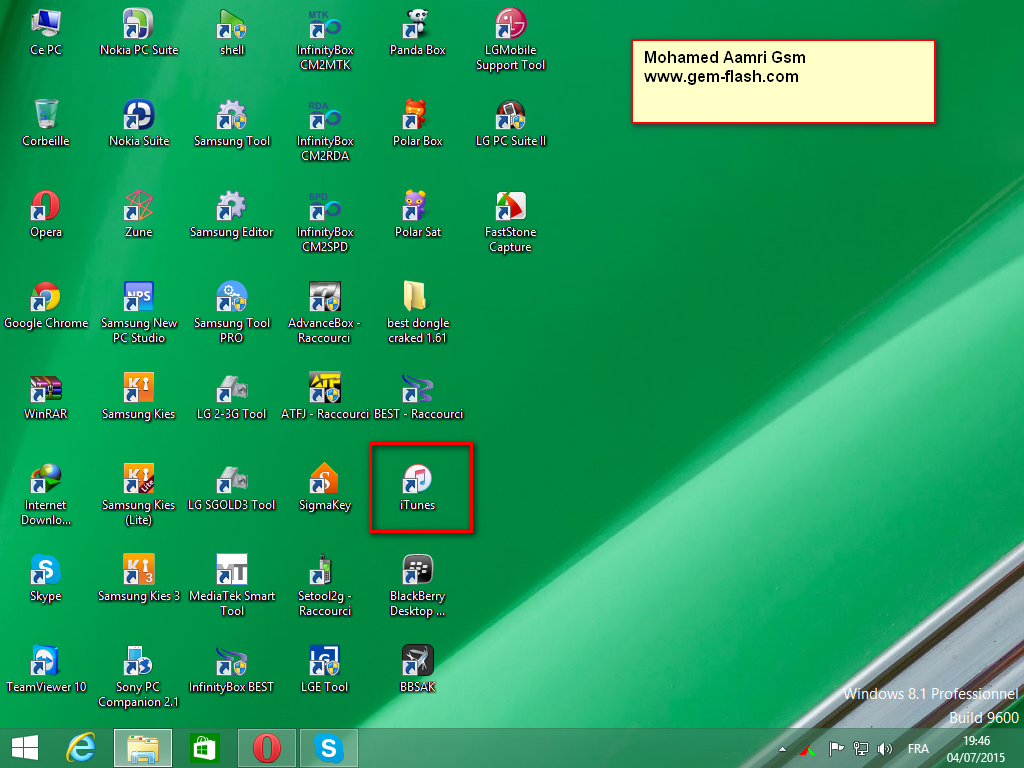This screenshot has height=768, width=1024.
Task: Open FastStone Capture icon in system tray
Action: click(808, 748)
